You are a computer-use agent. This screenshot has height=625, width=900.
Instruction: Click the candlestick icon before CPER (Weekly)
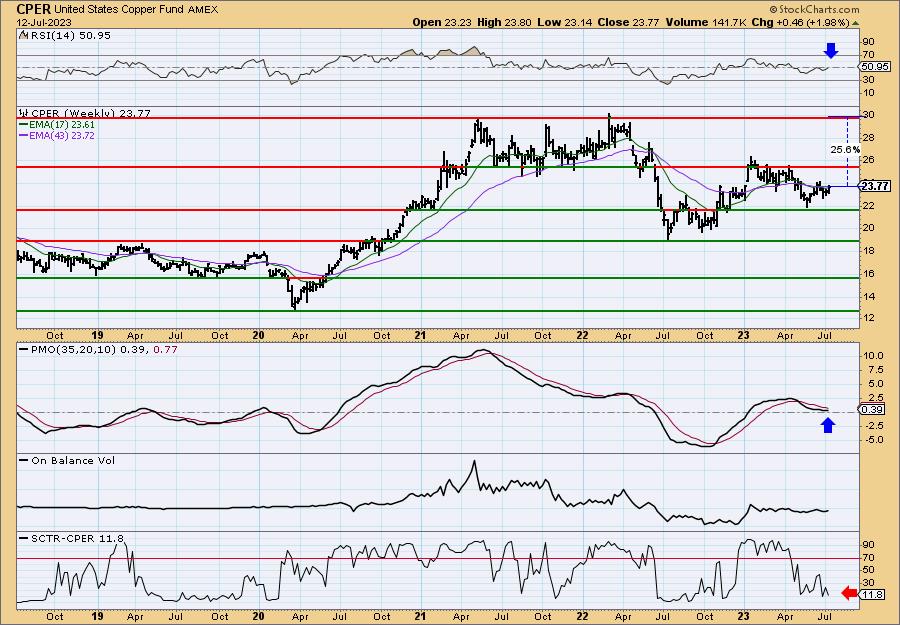pos(24,113)
